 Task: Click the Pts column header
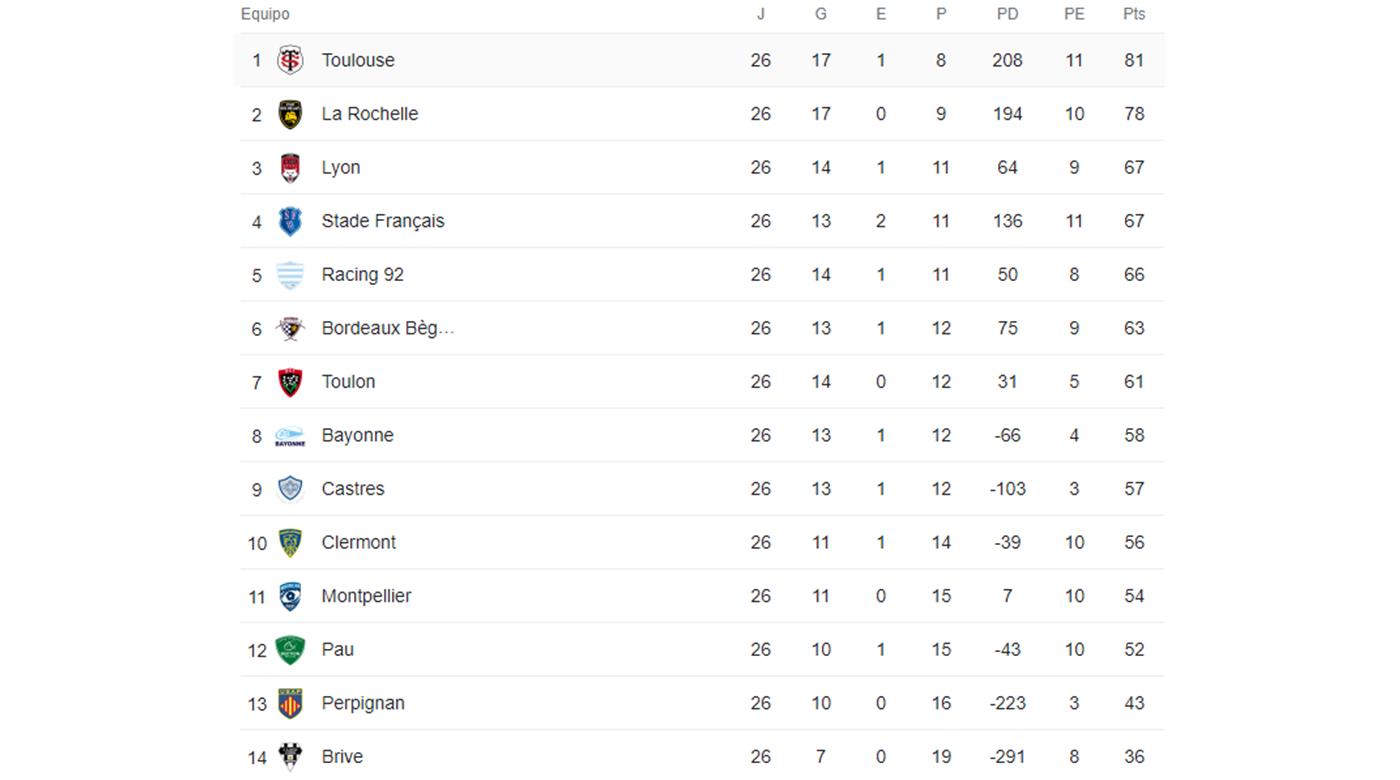coord(1134,14)
